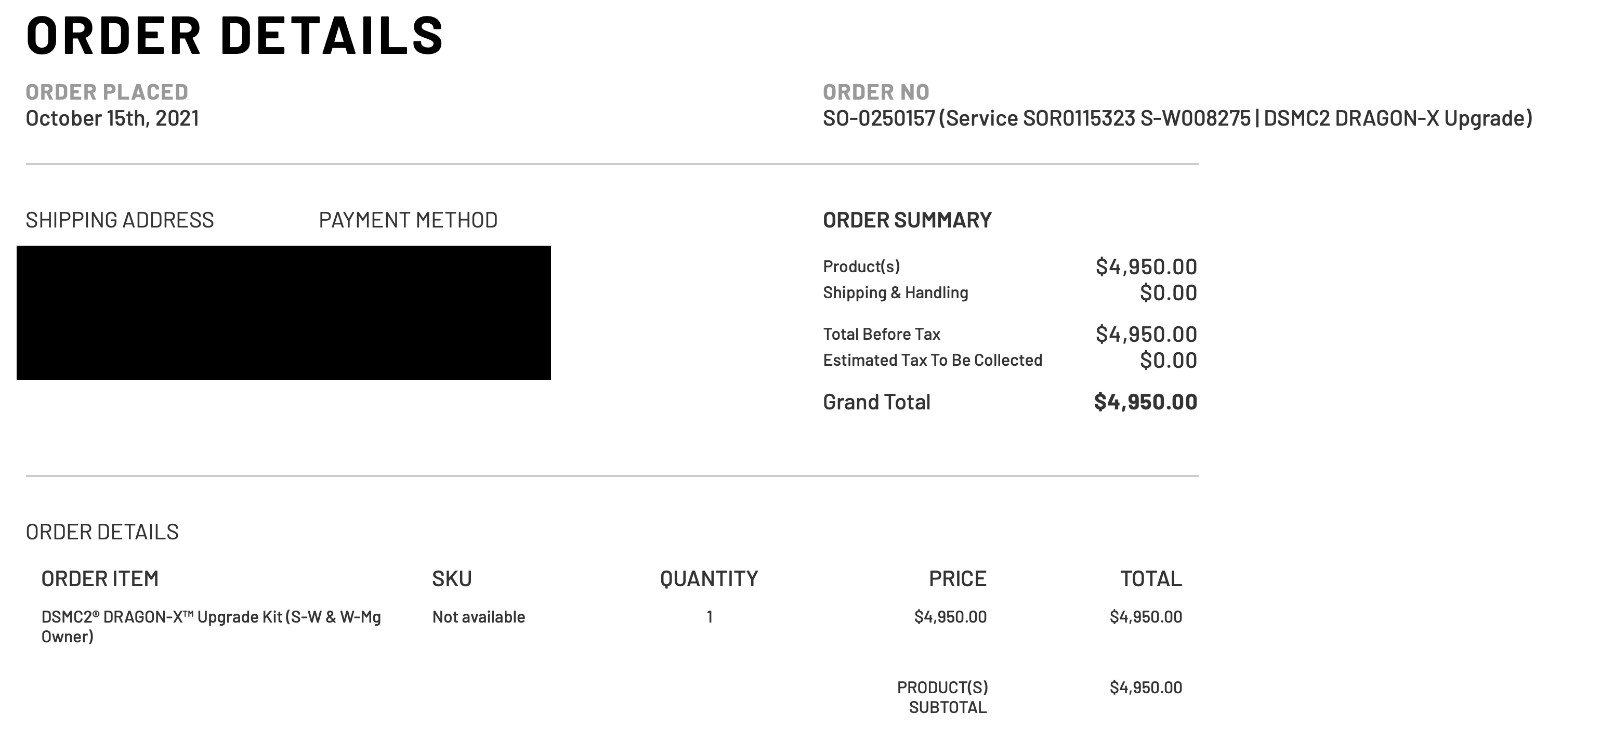The height and width of the screenshot is (744, 1600).
Task: Click the PRODUCT(S) SUBTOTAL label
Action: point(942,697)
